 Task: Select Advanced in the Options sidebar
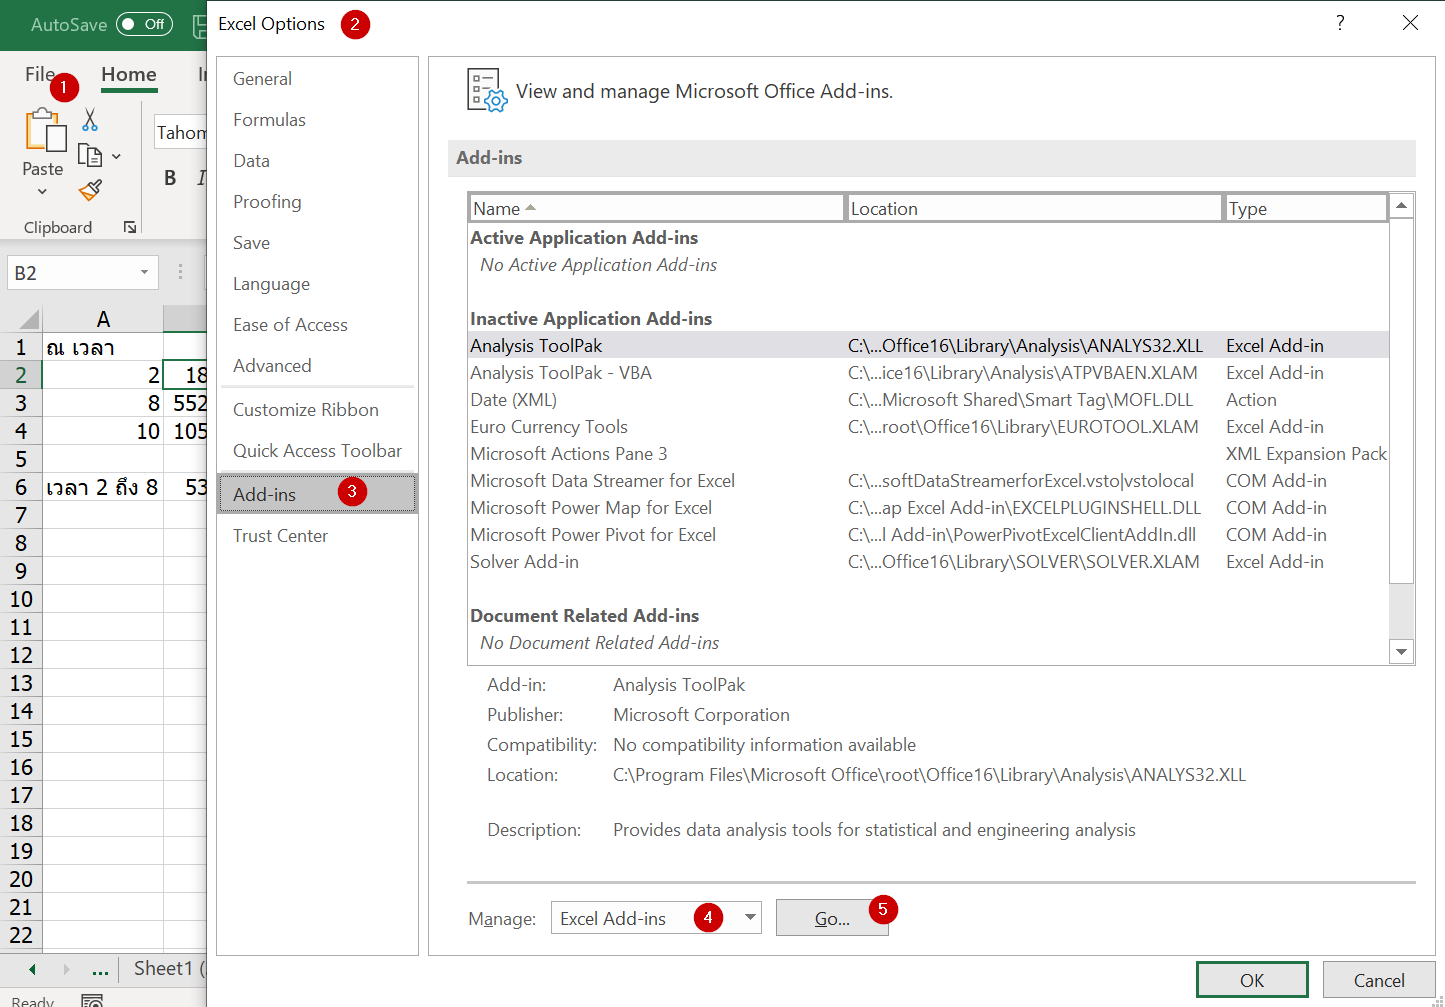coord(272,365)
